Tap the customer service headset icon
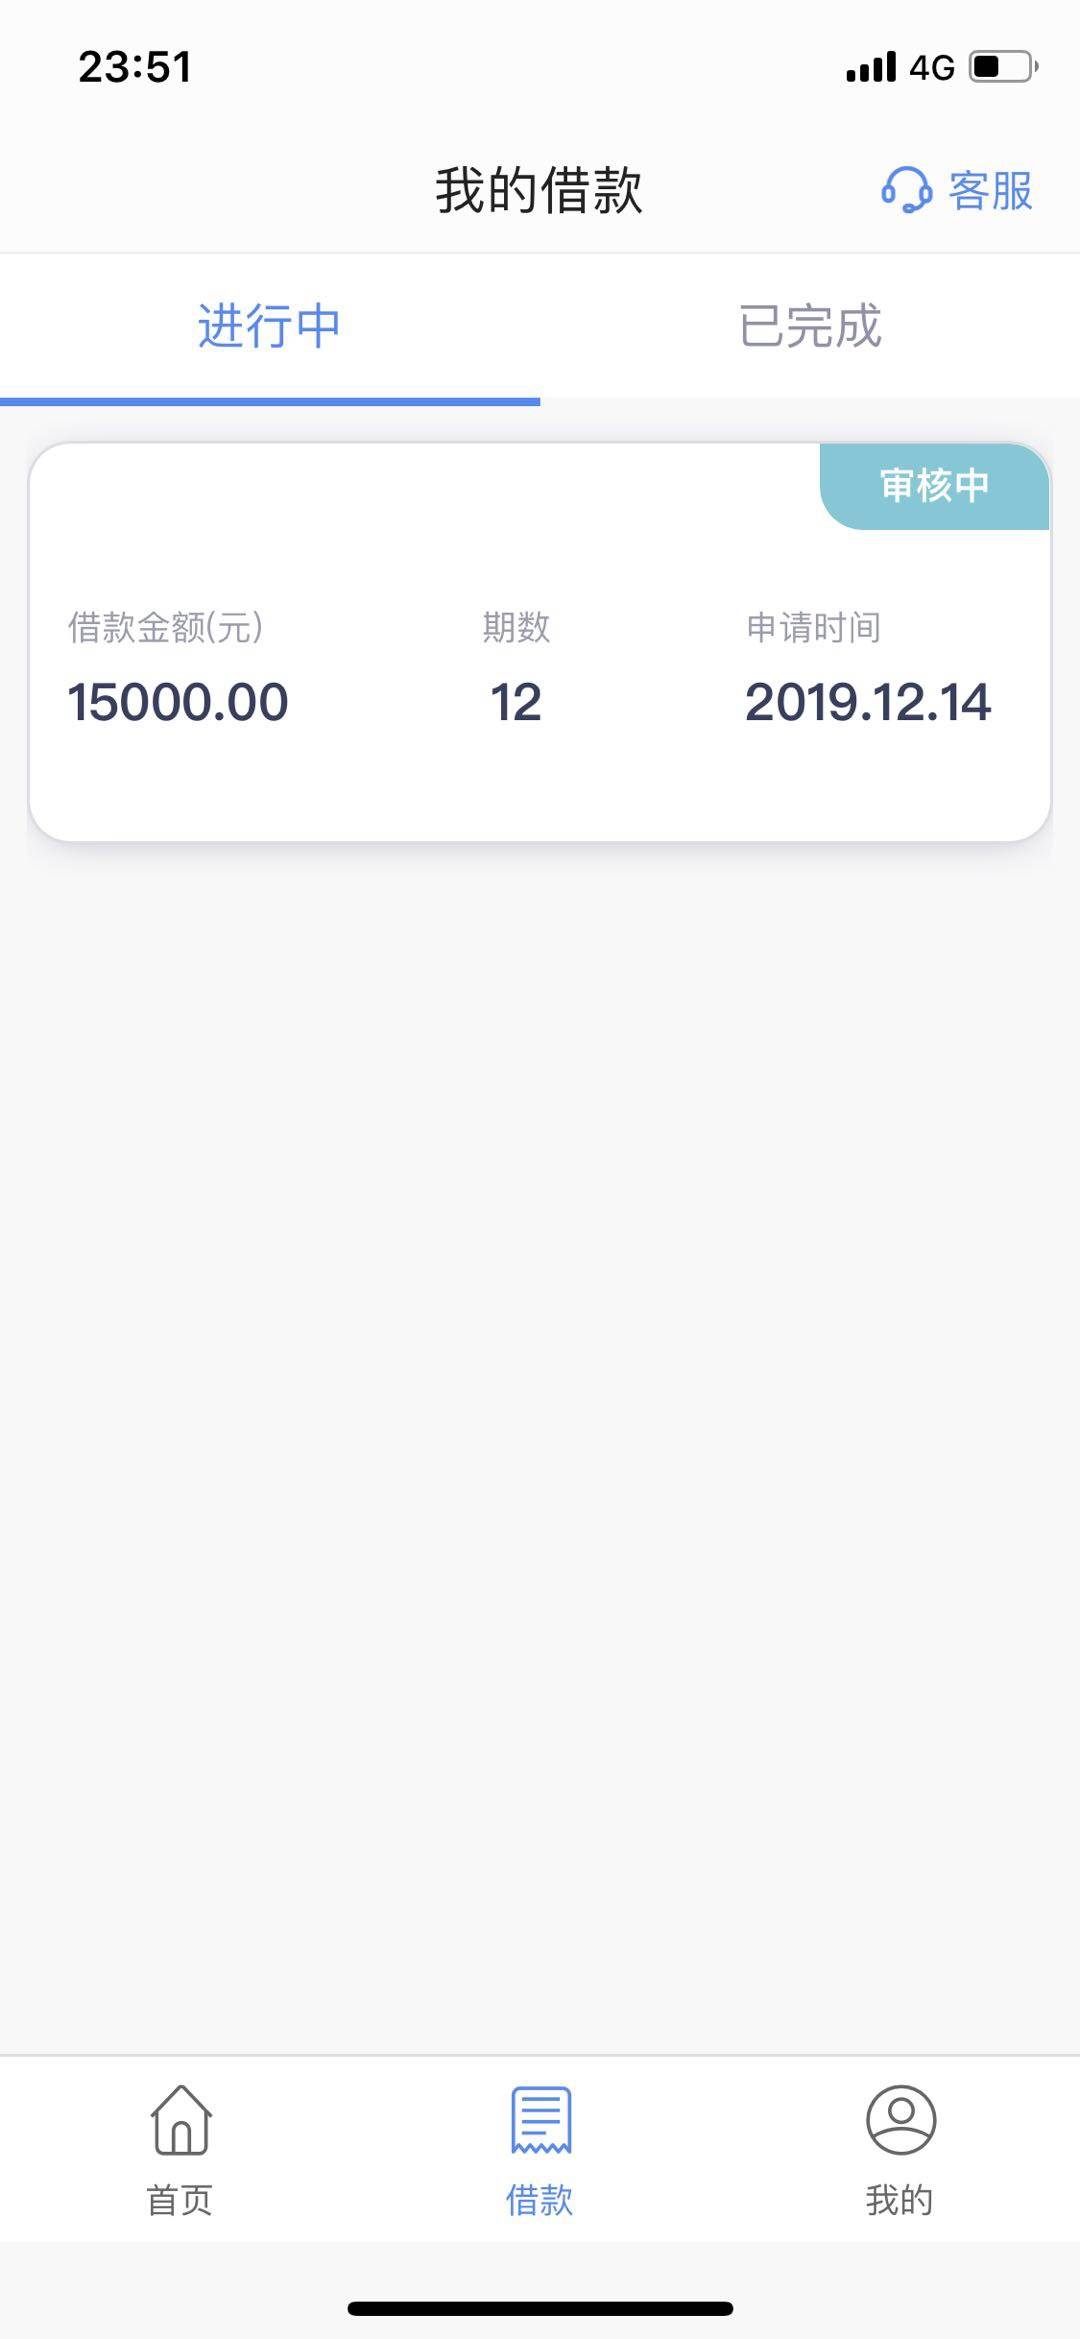 [x=906, y=190]
